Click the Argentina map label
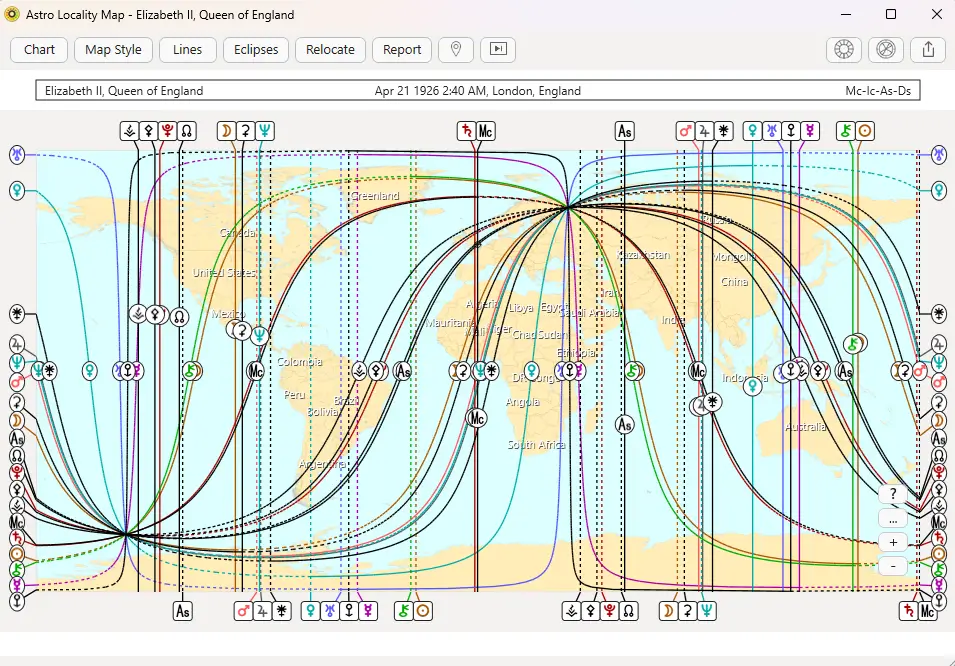 (x=322, y=464)
